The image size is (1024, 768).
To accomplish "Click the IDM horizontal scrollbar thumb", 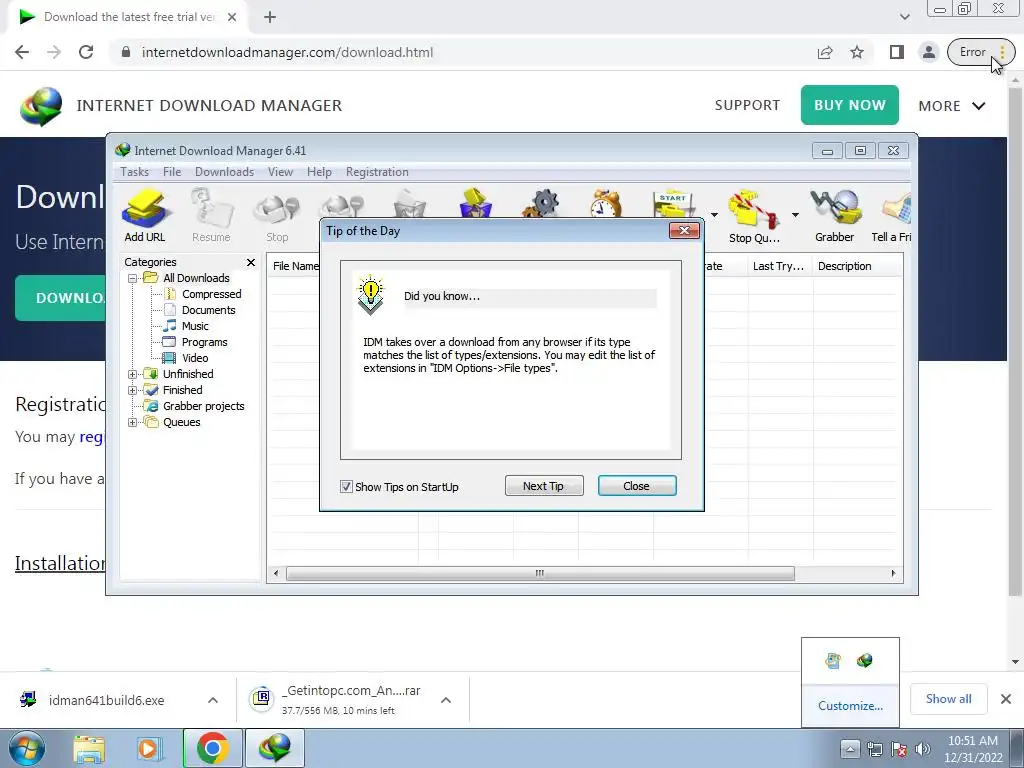I will [x=540, y=573].
